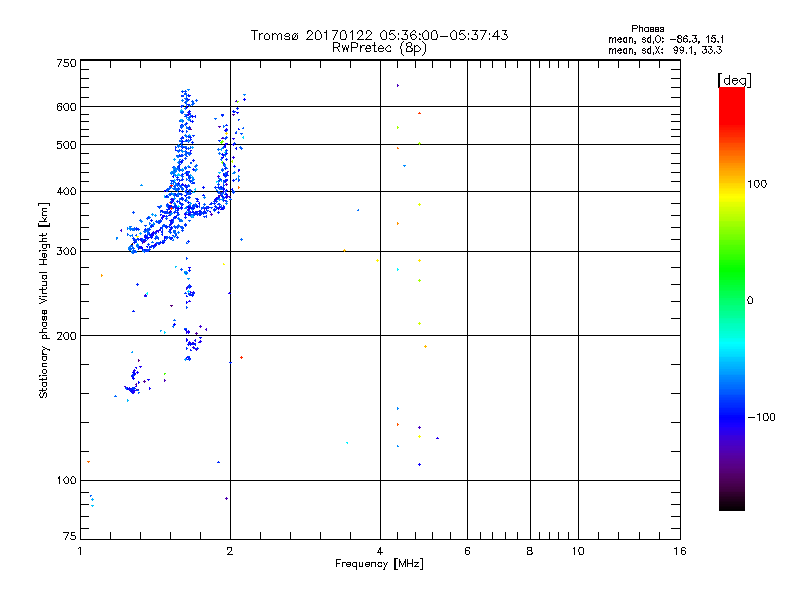Click the y-axis tick label '300'
This screenshot has width=800, height=600.
coord(66,252)
